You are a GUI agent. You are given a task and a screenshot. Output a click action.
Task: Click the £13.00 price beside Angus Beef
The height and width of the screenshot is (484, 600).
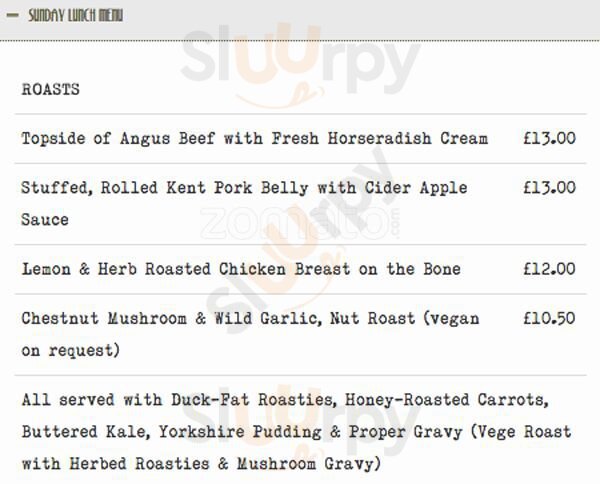pyautogui.click(x=549, y=138)
